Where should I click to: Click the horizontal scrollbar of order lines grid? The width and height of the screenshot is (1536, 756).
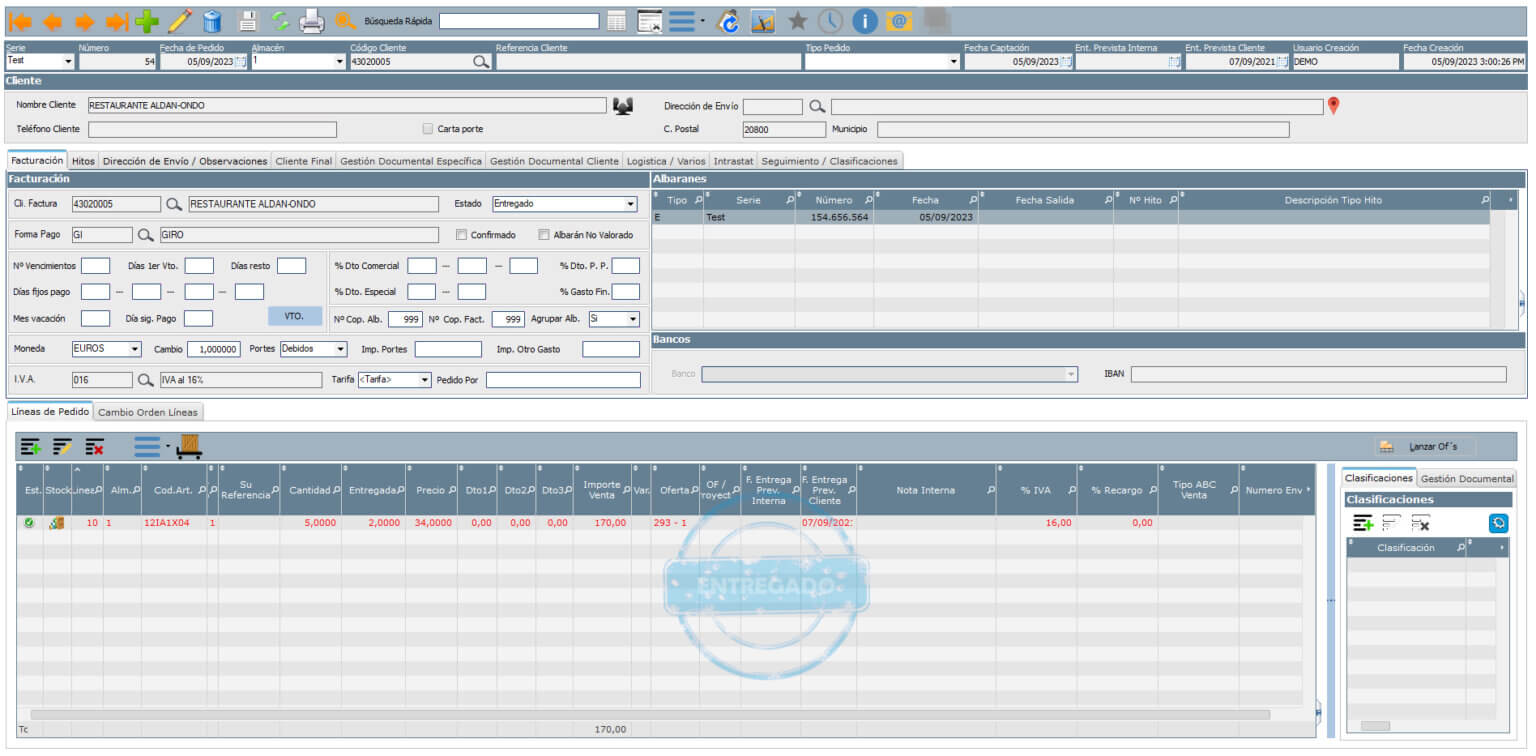coord(650,715)
